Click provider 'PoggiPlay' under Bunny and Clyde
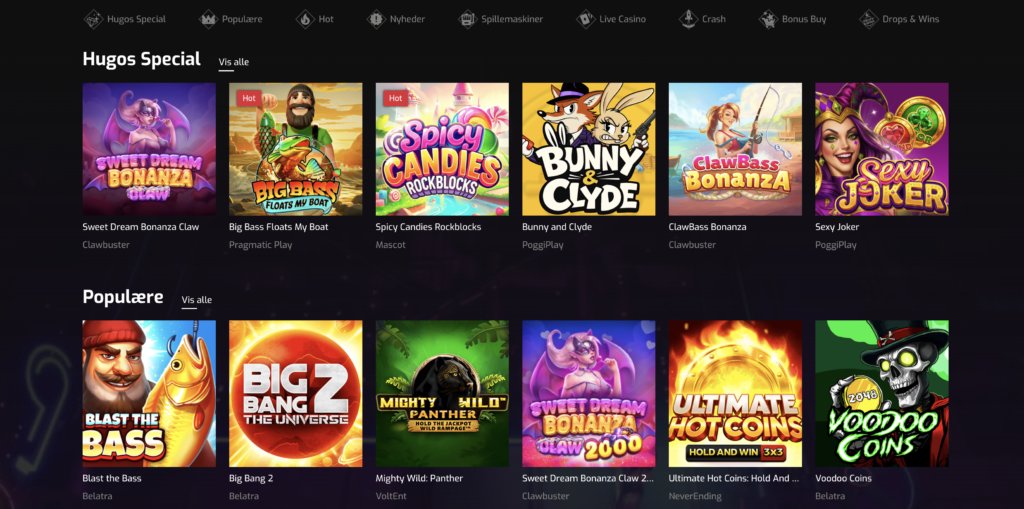1024x509 pixels. [x=543, y=245]
